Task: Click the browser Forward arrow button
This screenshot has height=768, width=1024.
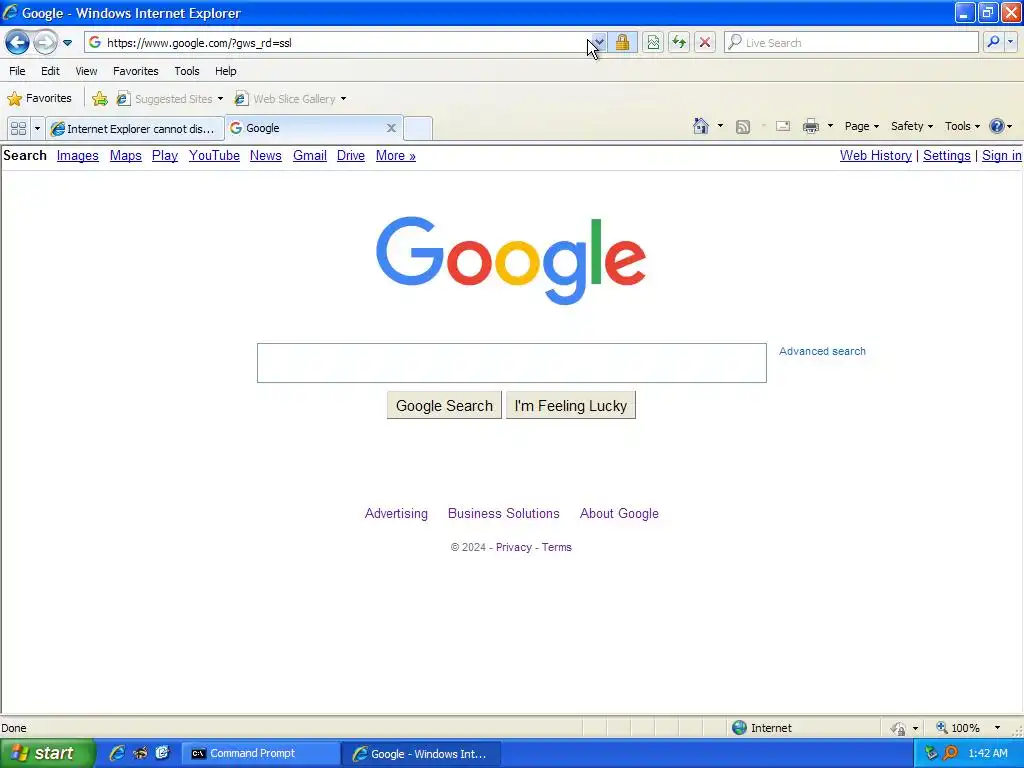Action: (x=45, y=43)
